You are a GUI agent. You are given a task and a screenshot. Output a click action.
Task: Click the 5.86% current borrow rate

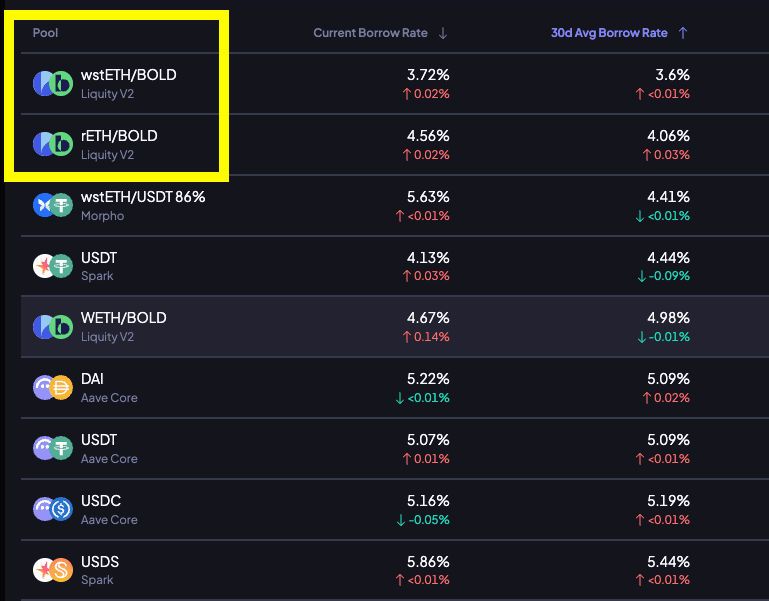coord(428,561)
